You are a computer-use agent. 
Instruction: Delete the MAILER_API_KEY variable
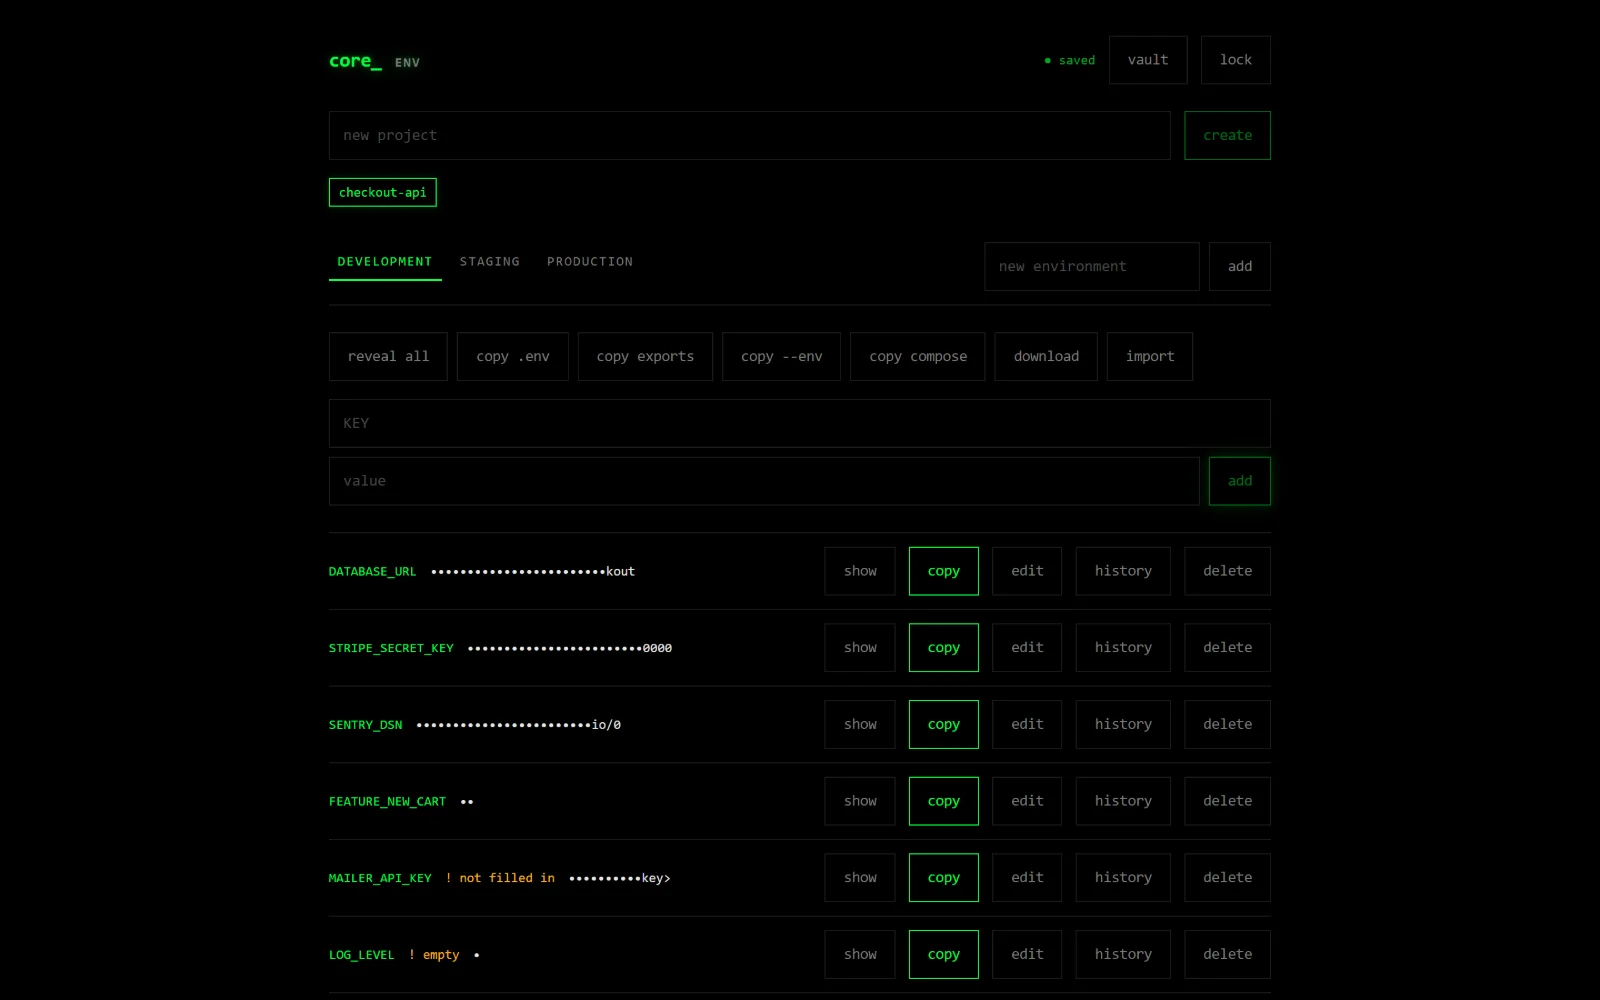pyautogui.click(x=1228, y=878)
